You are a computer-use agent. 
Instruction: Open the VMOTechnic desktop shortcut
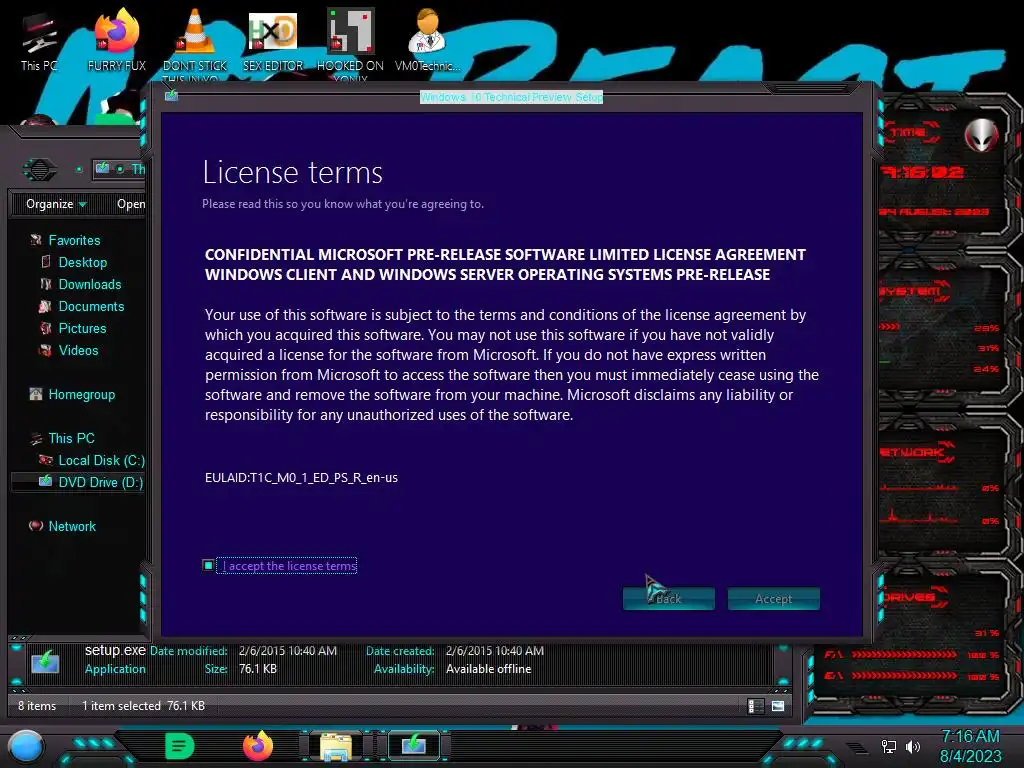[x=428, y=40]
